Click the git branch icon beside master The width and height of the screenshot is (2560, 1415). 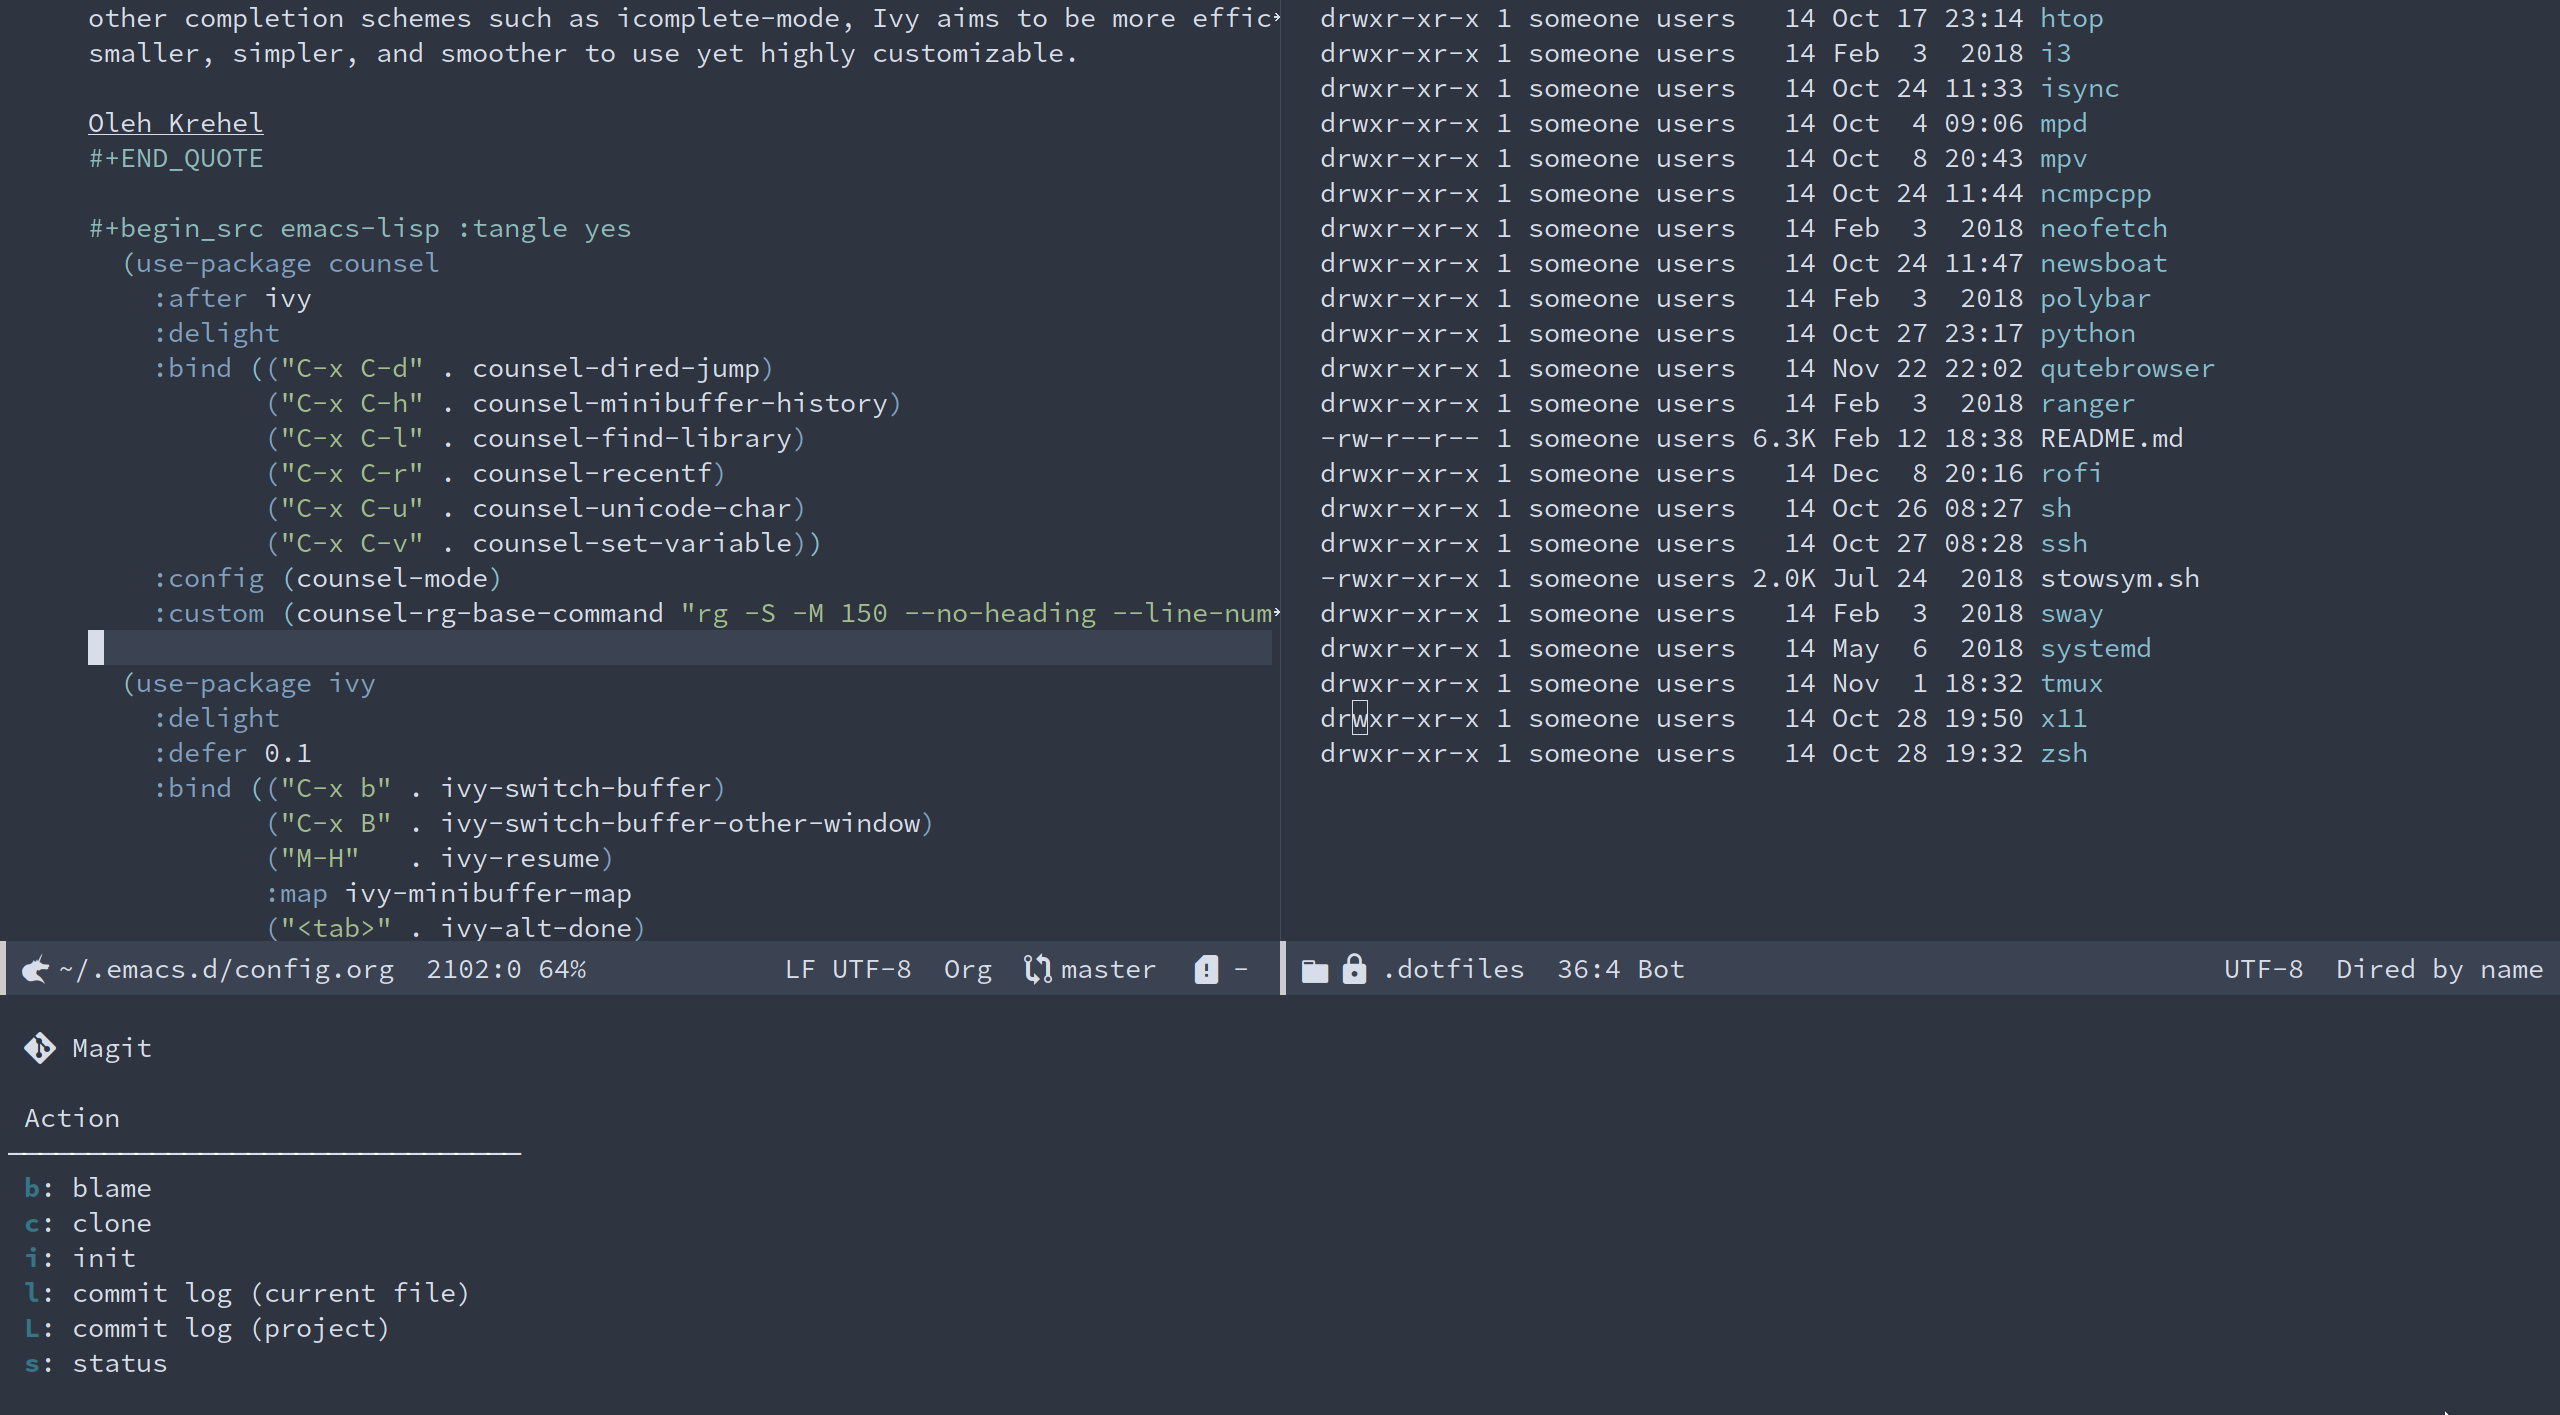click(1037, 969)
